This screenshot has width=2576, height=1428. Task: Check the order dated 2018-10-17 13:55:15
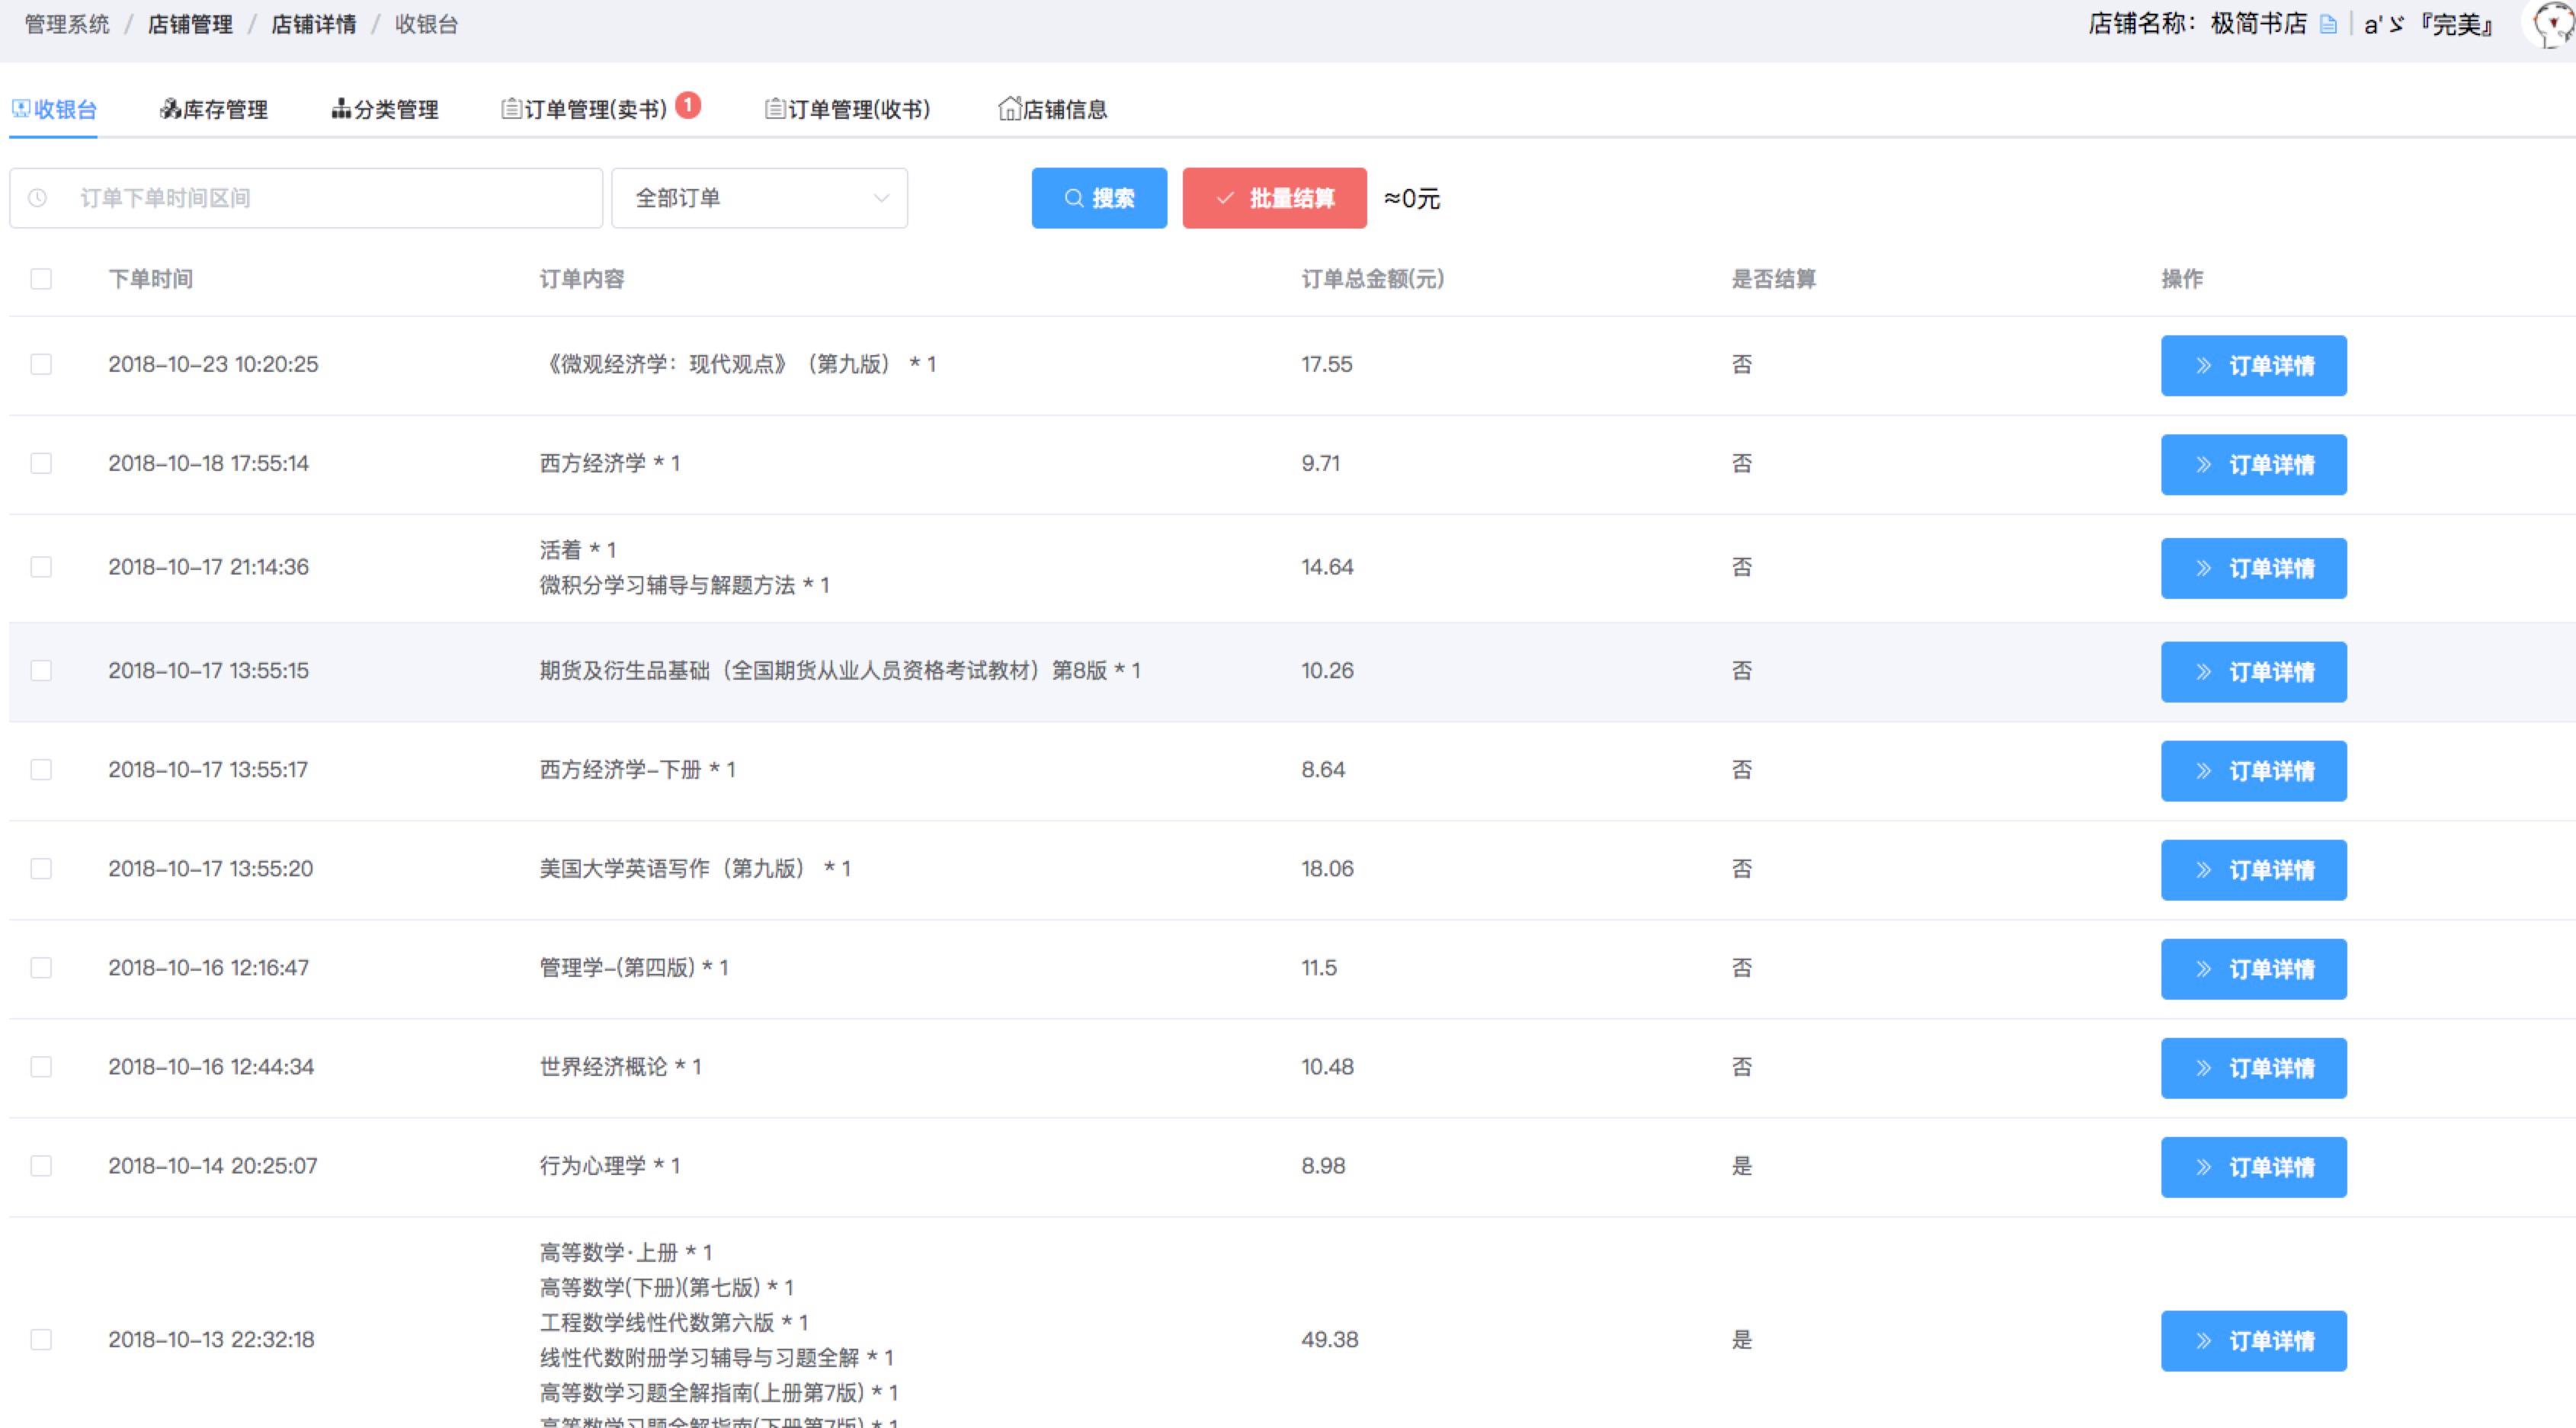point(41,670)
